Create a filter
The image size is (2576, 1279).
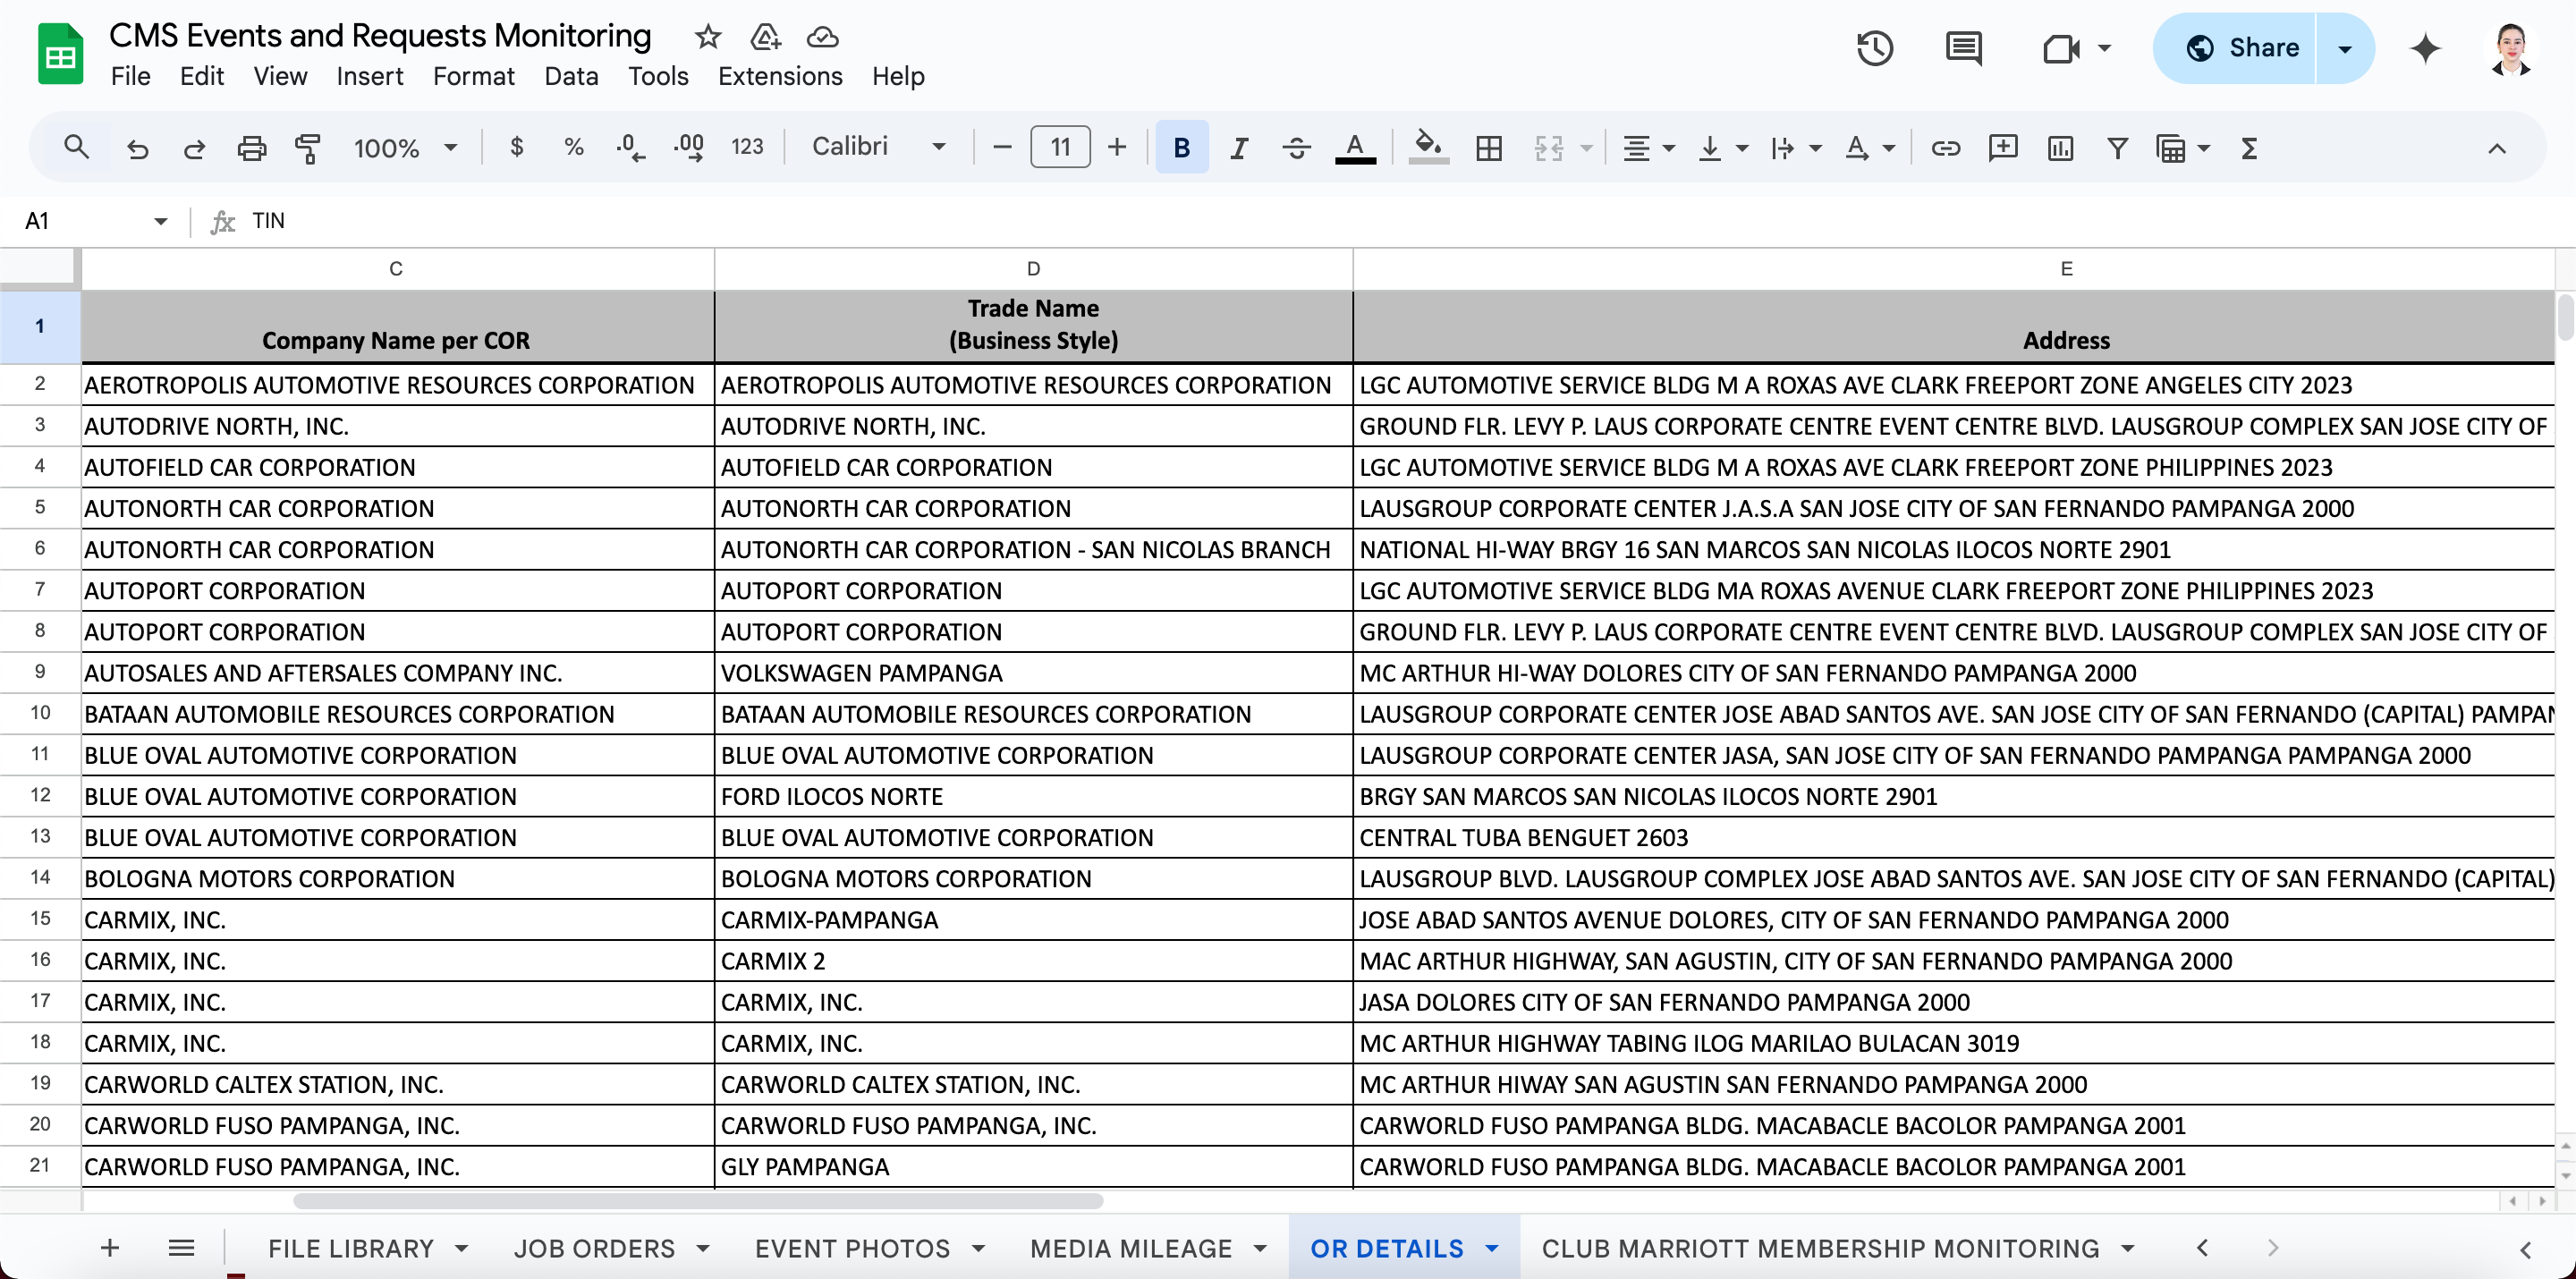click(x=2117, y=148)
